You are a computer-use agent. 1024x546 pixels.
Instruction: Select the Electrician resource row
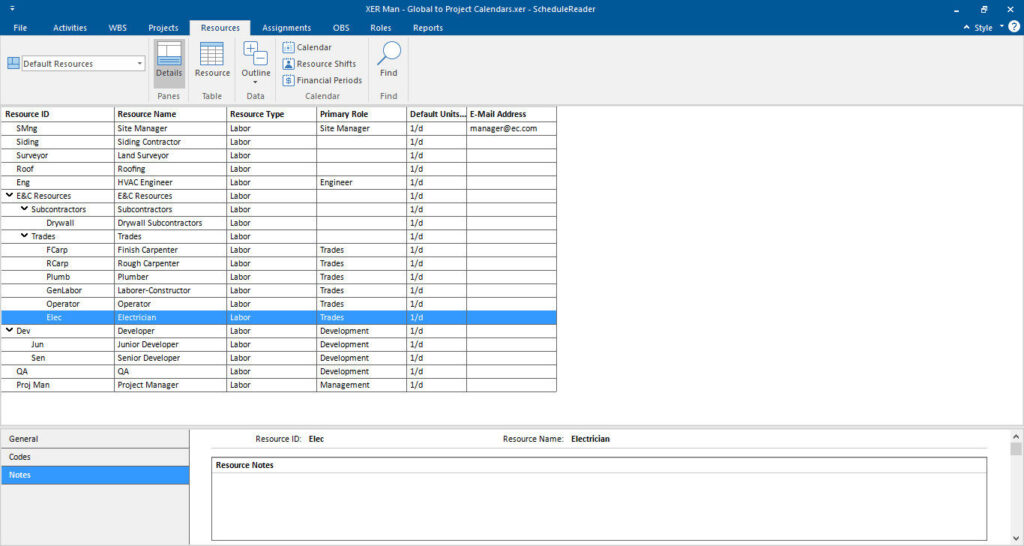(x=279, y=317)
